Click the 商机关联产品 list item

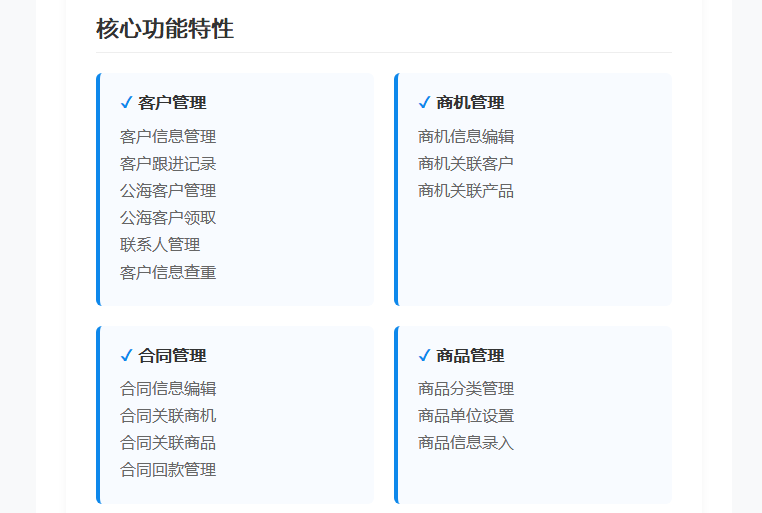point(466,190)
